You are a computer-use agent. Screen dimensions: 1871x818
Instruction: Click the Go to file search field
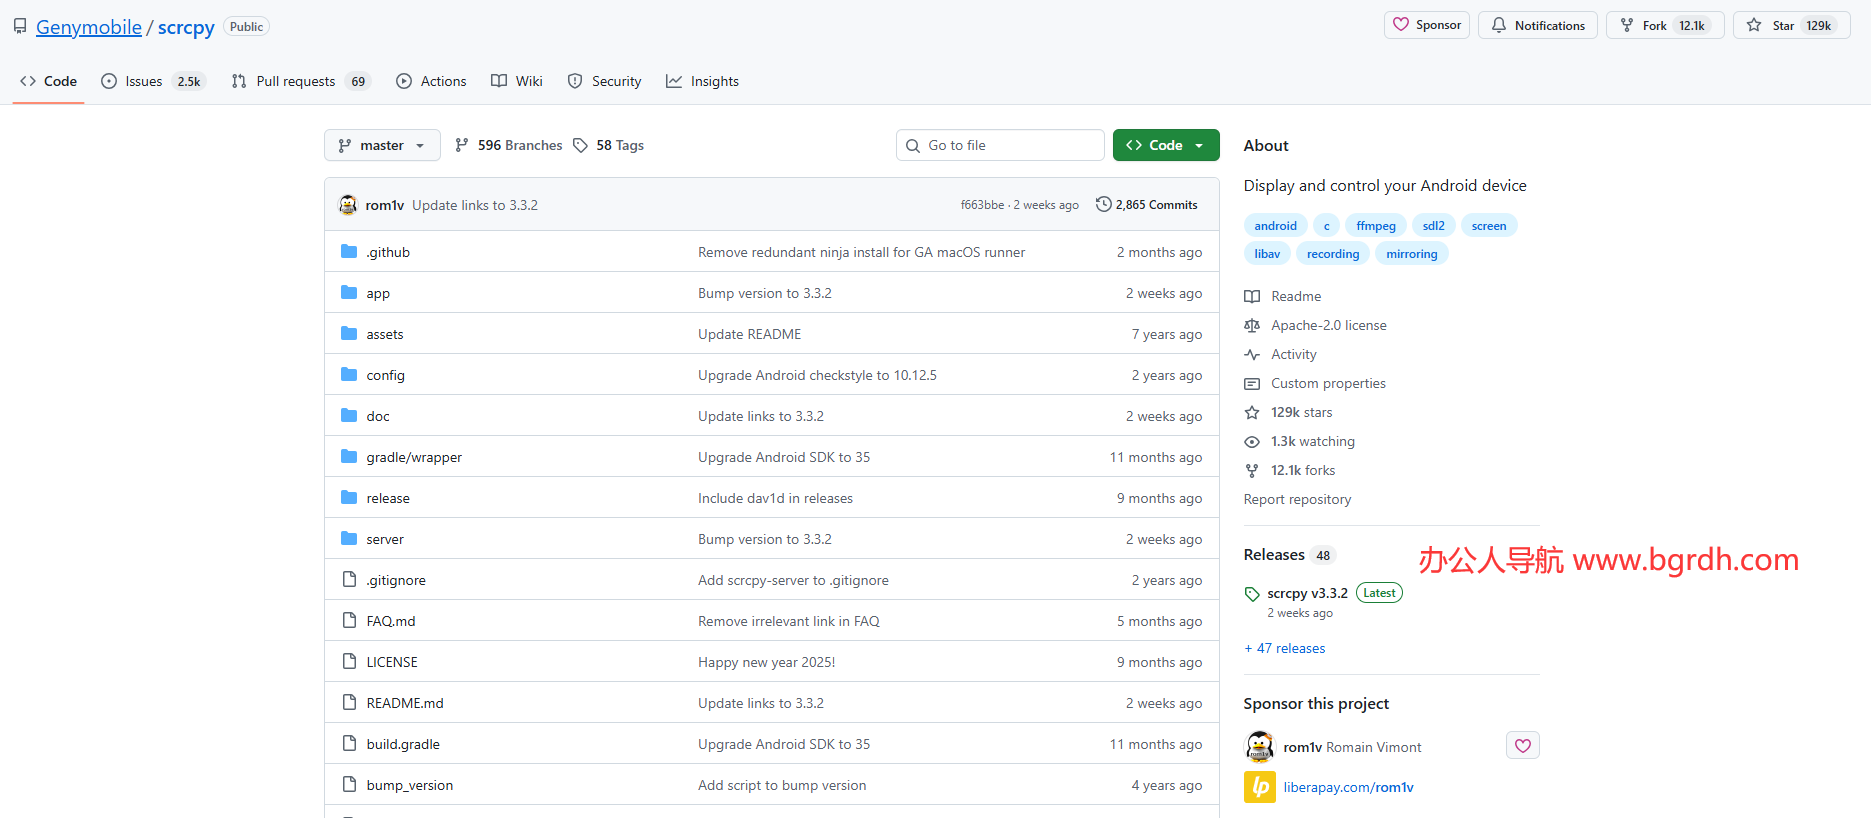(x=1000, y=146)
